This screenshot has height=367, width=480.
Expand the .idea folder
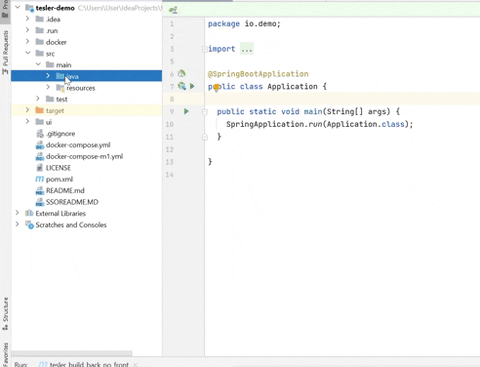pos(28,19)
